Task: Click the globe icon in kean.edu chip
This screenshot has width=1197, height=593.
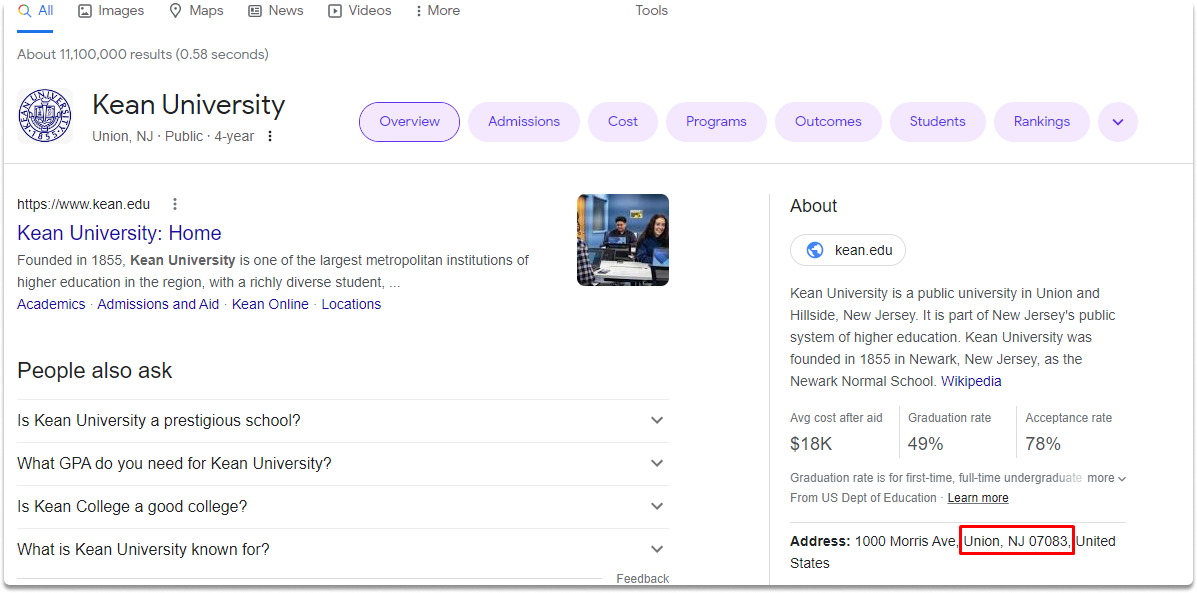Action: [815, 250]
